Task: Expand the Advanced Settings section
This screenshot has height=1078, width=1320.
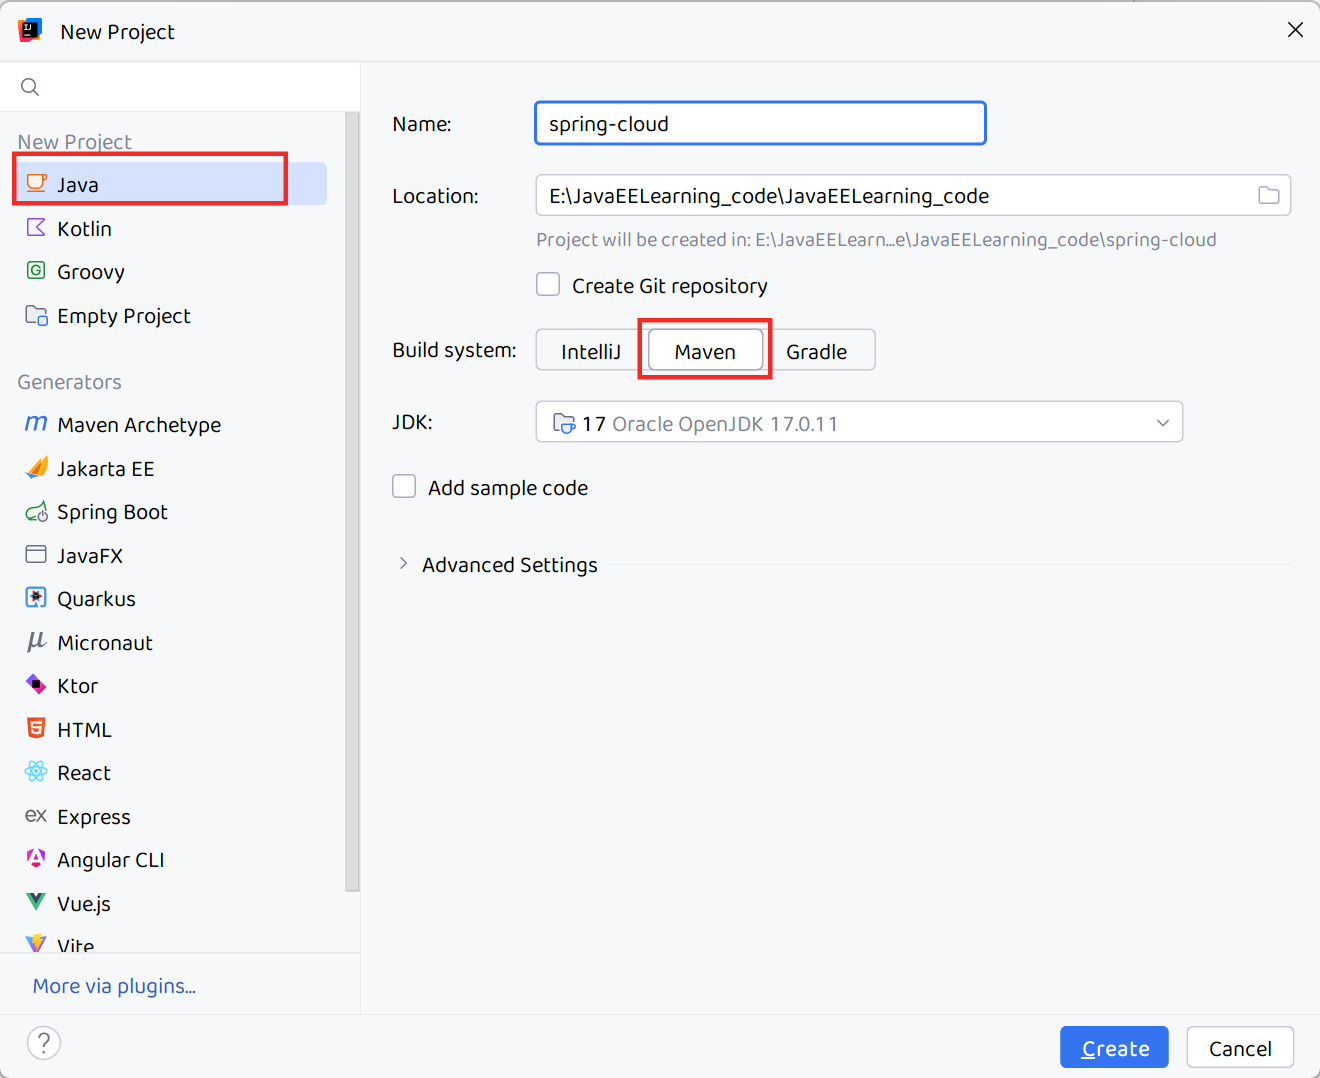Action: tap(403, 564)
